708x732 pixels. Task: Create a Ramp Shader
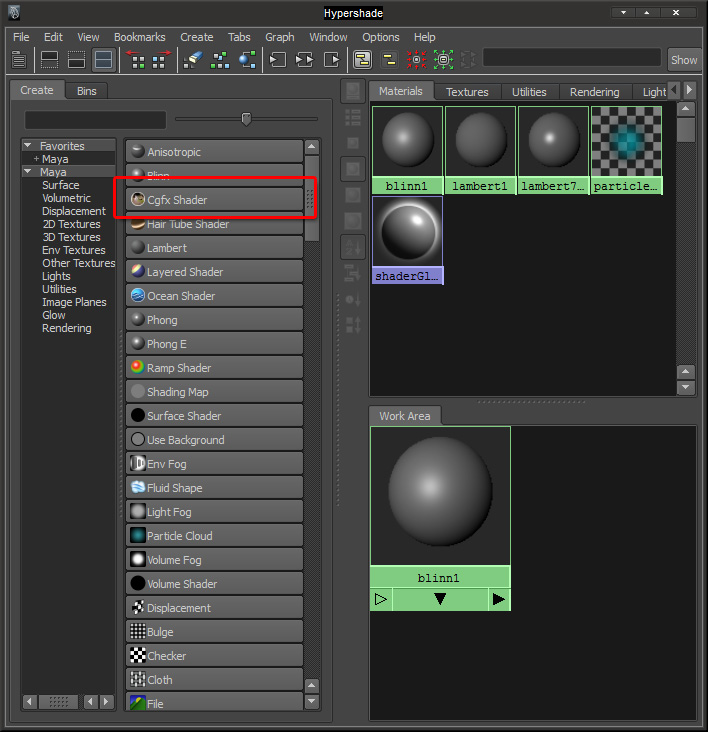click(214, 368)
